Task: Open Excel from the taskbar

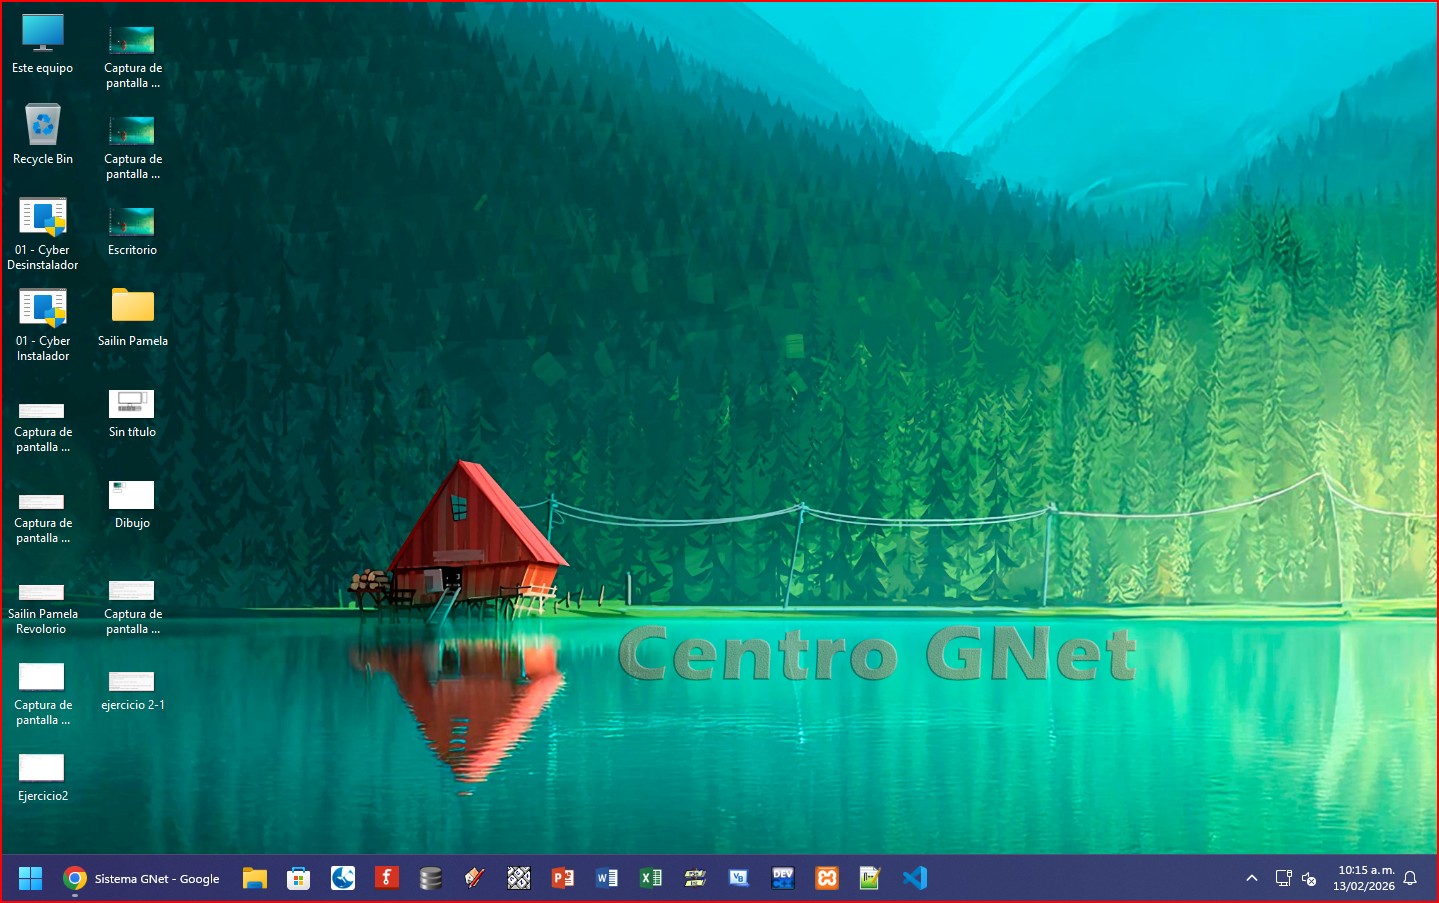Action: pyautogui.click(x=651, y=878)
